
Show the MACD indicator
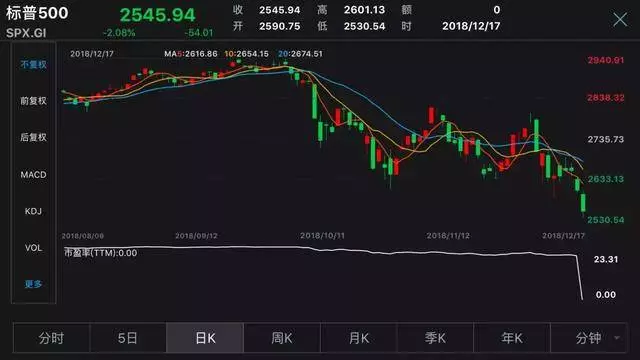point(33,175)
